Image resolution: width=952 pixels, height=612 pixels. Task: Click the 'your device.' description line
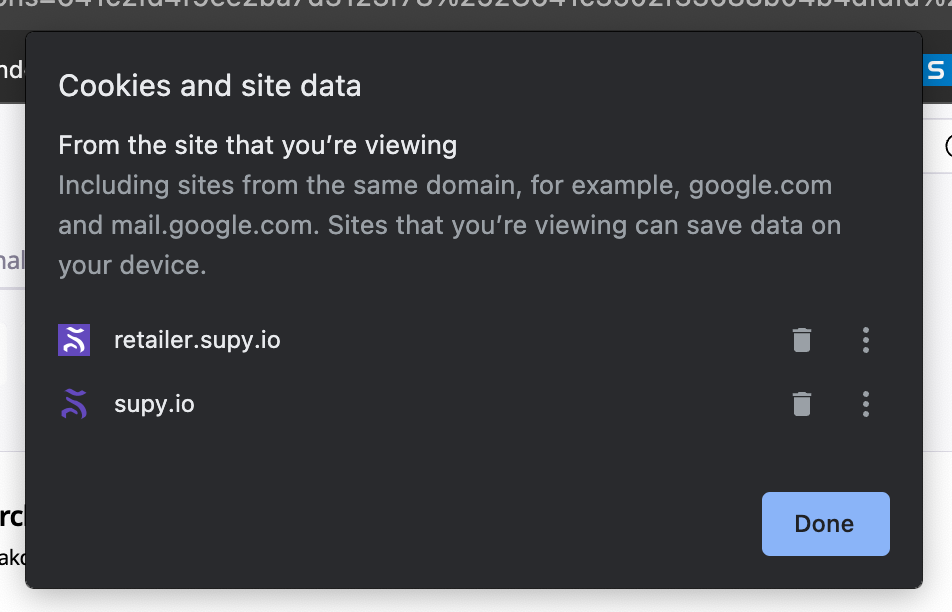(132, 265)
